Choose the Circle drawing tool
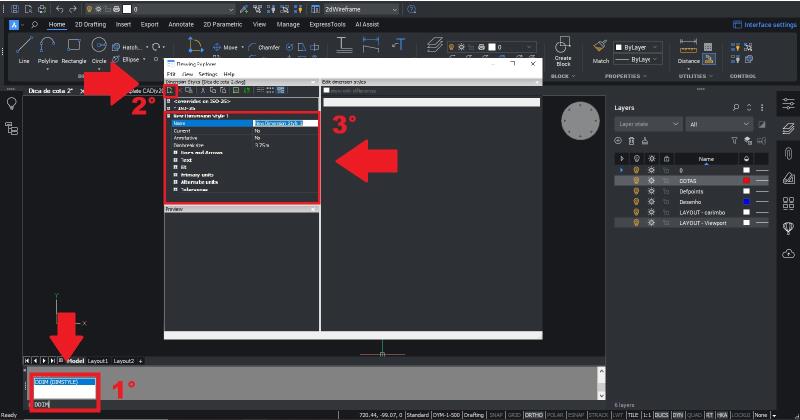Screen dimensions: 800x420 (x=99, y=47)
